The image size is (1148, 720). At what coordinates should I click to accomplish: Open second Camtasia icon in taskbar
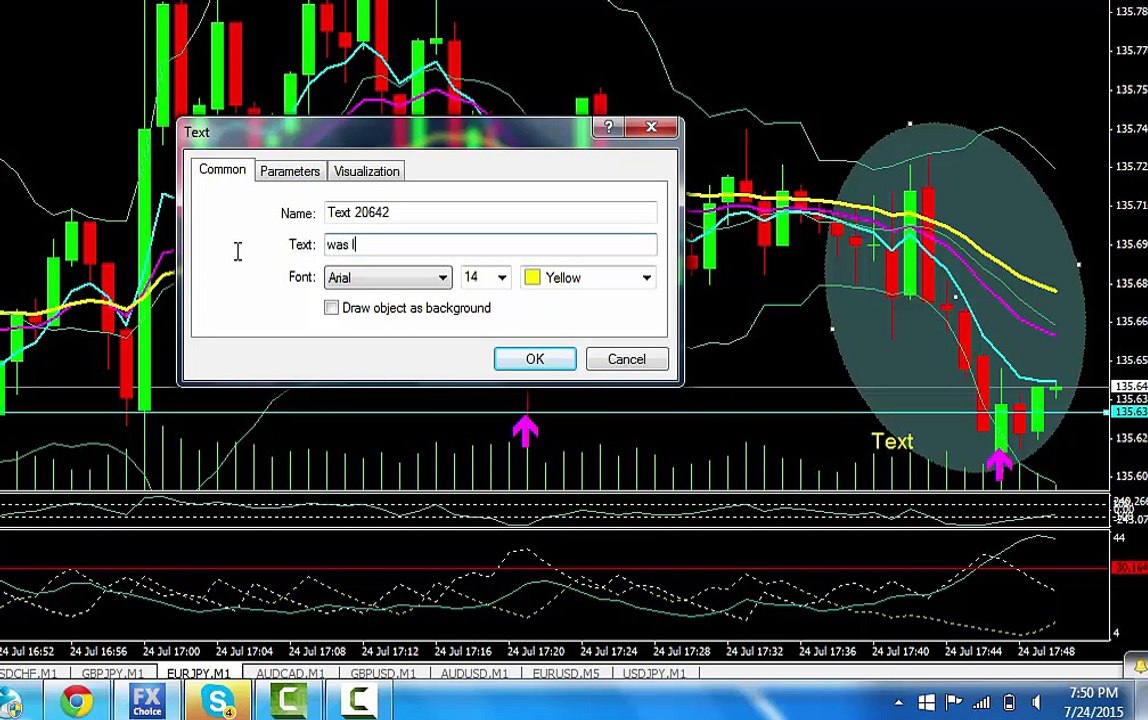[358, 701]
